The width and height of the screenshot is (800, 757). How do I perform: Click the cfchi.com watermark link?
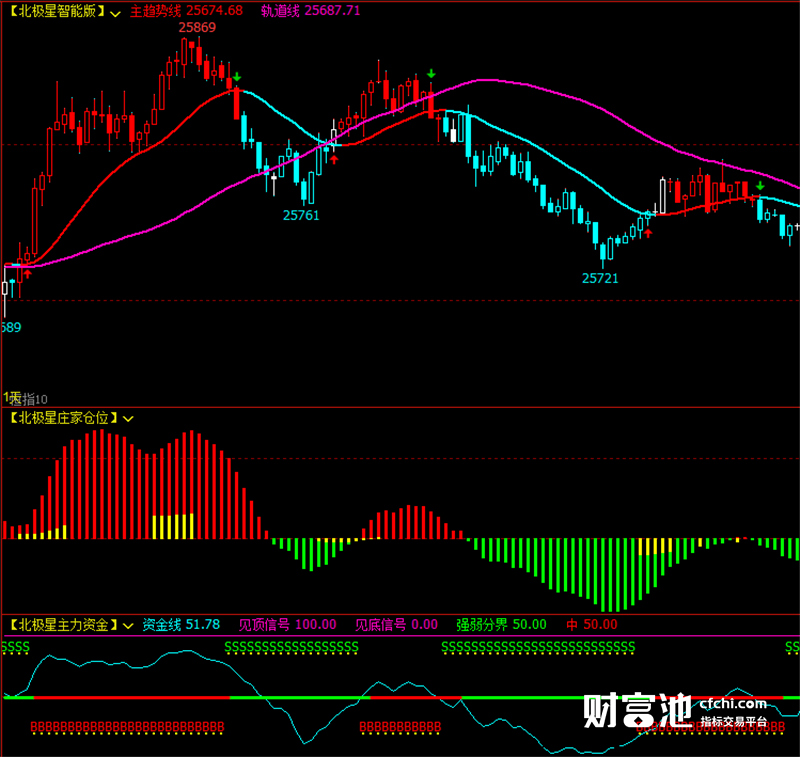click(733, 704)
